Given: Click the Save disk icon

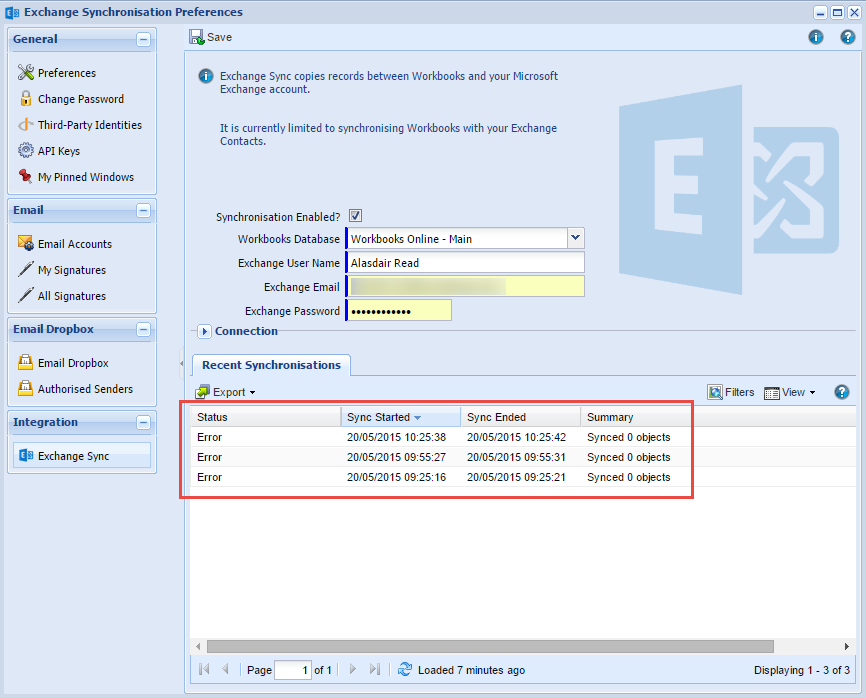Looking at the screenshot, I should coord(197,37).
